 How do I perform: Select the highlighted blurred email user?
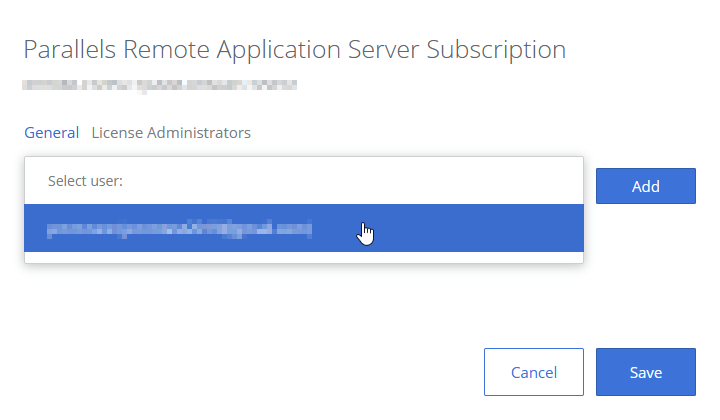coord(180,229)
